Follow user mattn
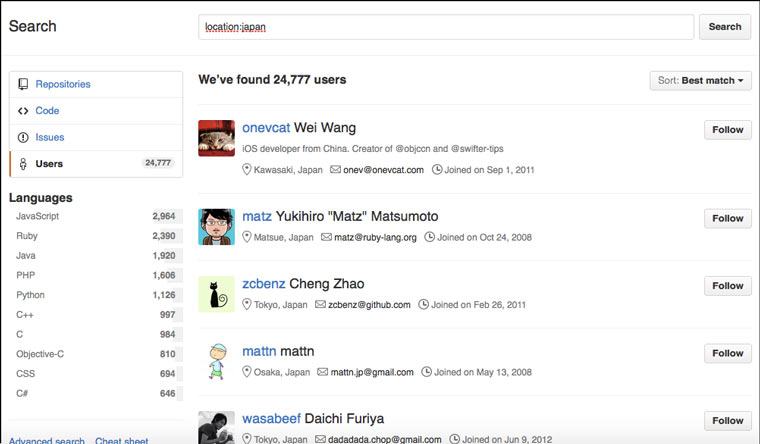The image size is (760, 444). 728,353
